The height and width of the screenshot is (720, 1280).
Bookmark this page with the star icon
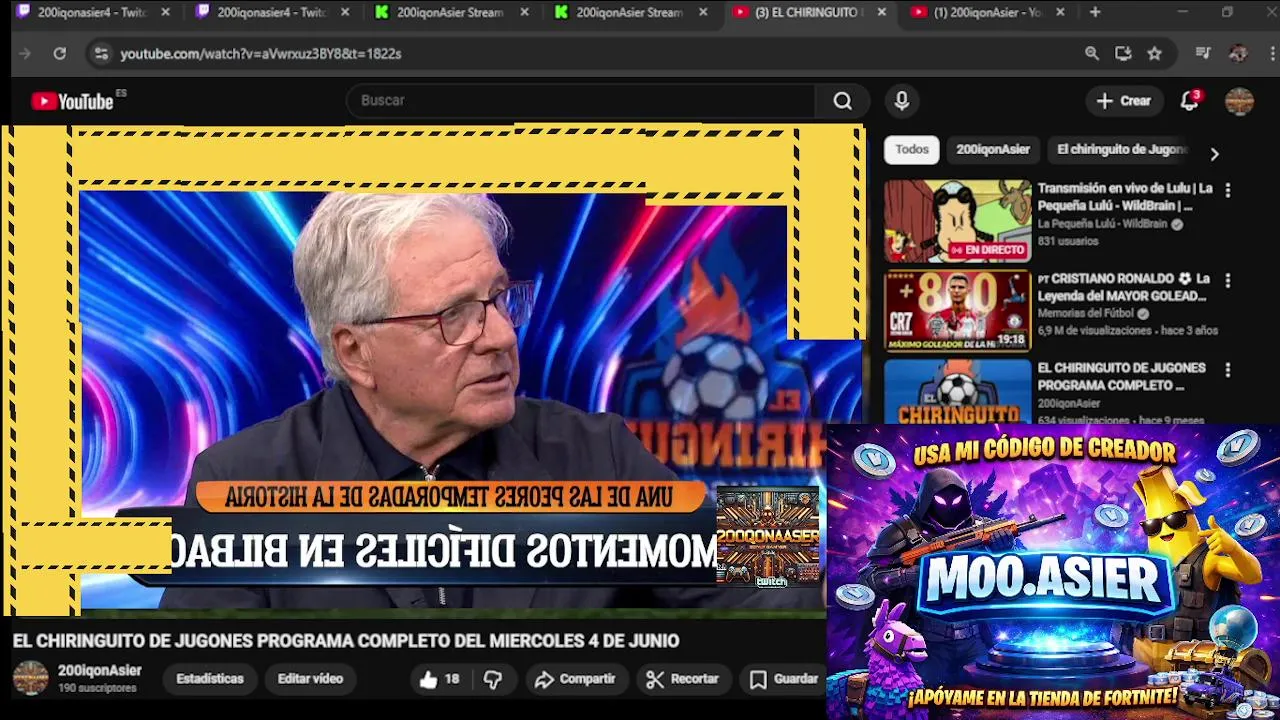(1155, 54)
